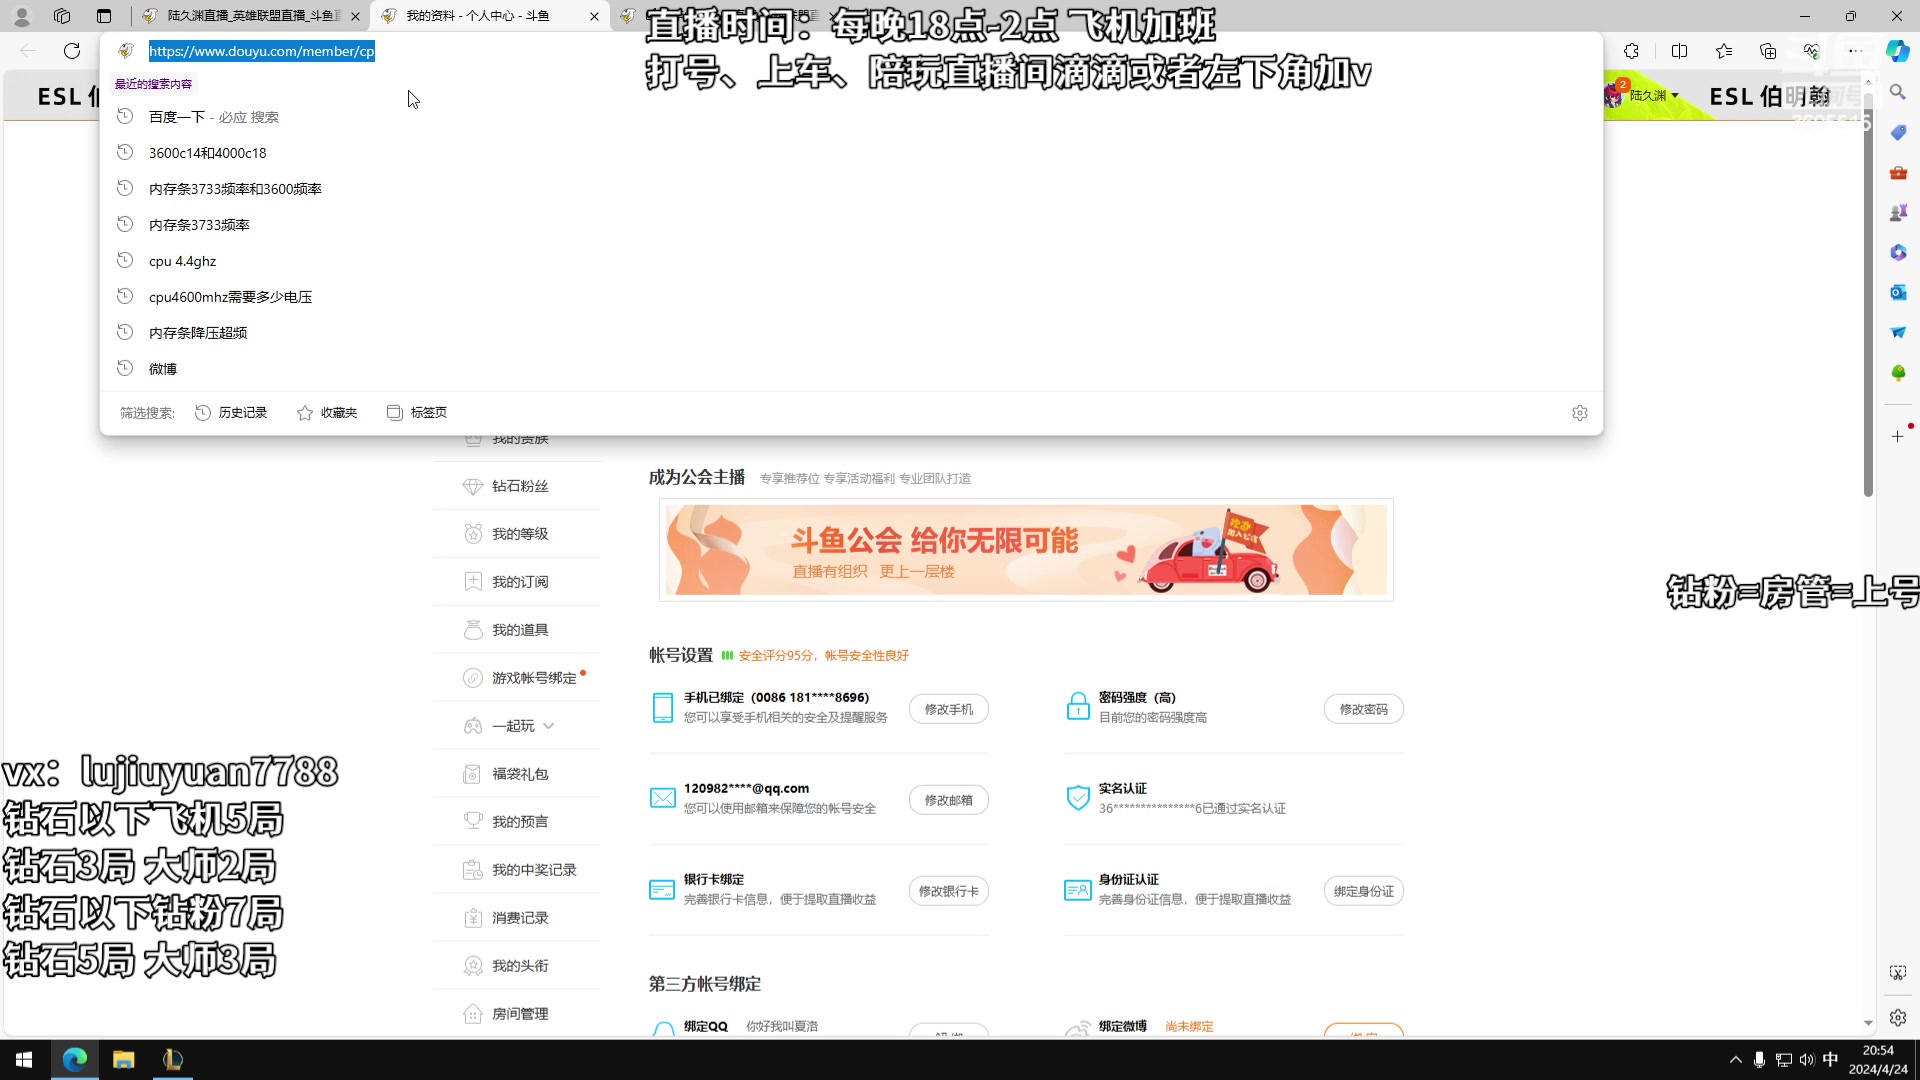Open File Explorer from the taskbar
The width and height of the screenshot is (1920, 1080).
(123, 1060)
